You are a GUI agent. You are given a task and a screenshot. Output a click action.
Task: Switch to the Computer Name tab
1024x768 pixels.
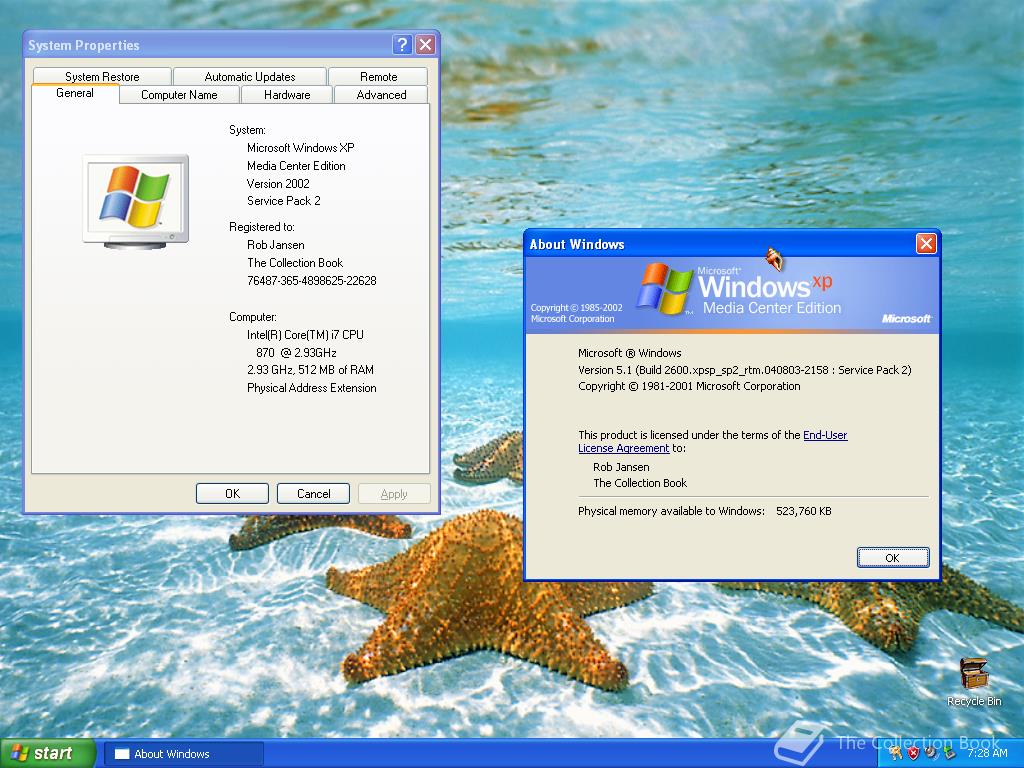179,95
